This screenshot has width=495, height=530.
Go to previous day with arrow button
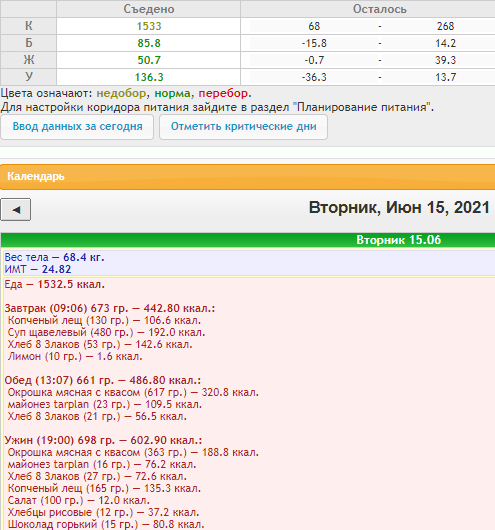(x=16, y=210)
